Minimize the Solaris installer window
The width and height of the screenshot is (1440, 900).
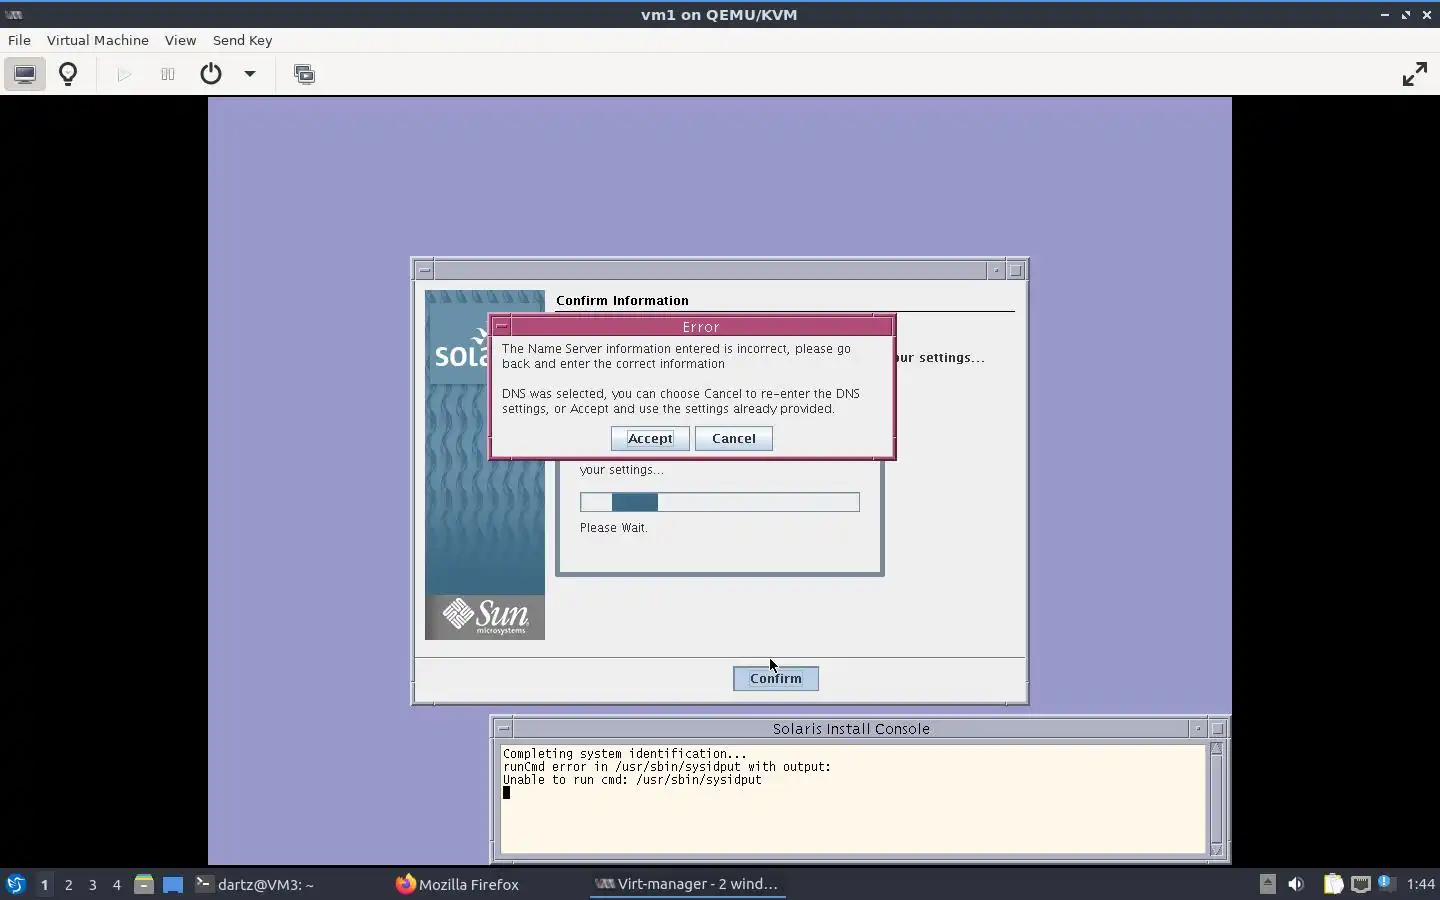click(x=996, y=270)
